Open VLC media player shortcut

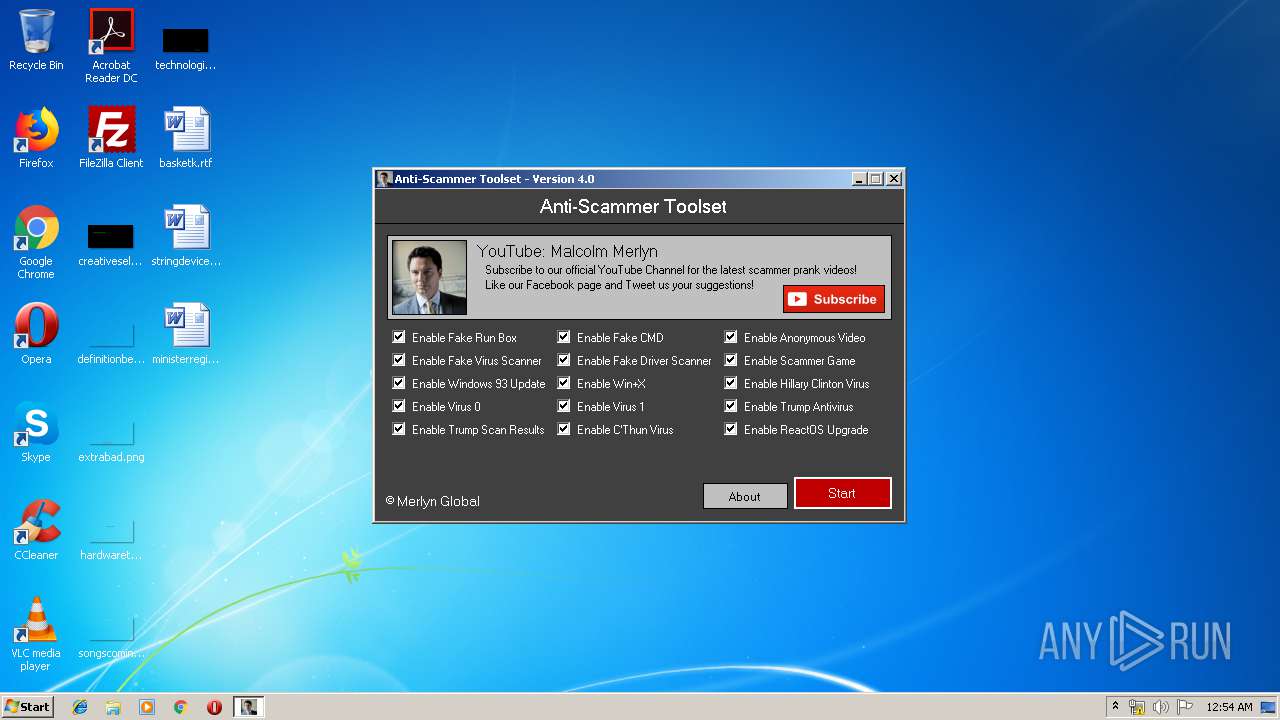point(36,634)
